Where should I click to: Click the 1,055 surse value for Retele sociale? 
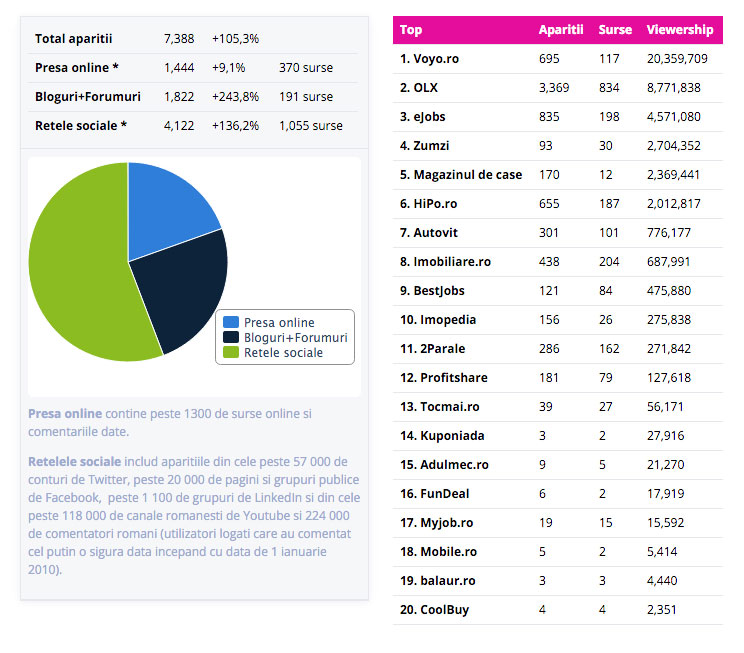[x=310, y=126]
